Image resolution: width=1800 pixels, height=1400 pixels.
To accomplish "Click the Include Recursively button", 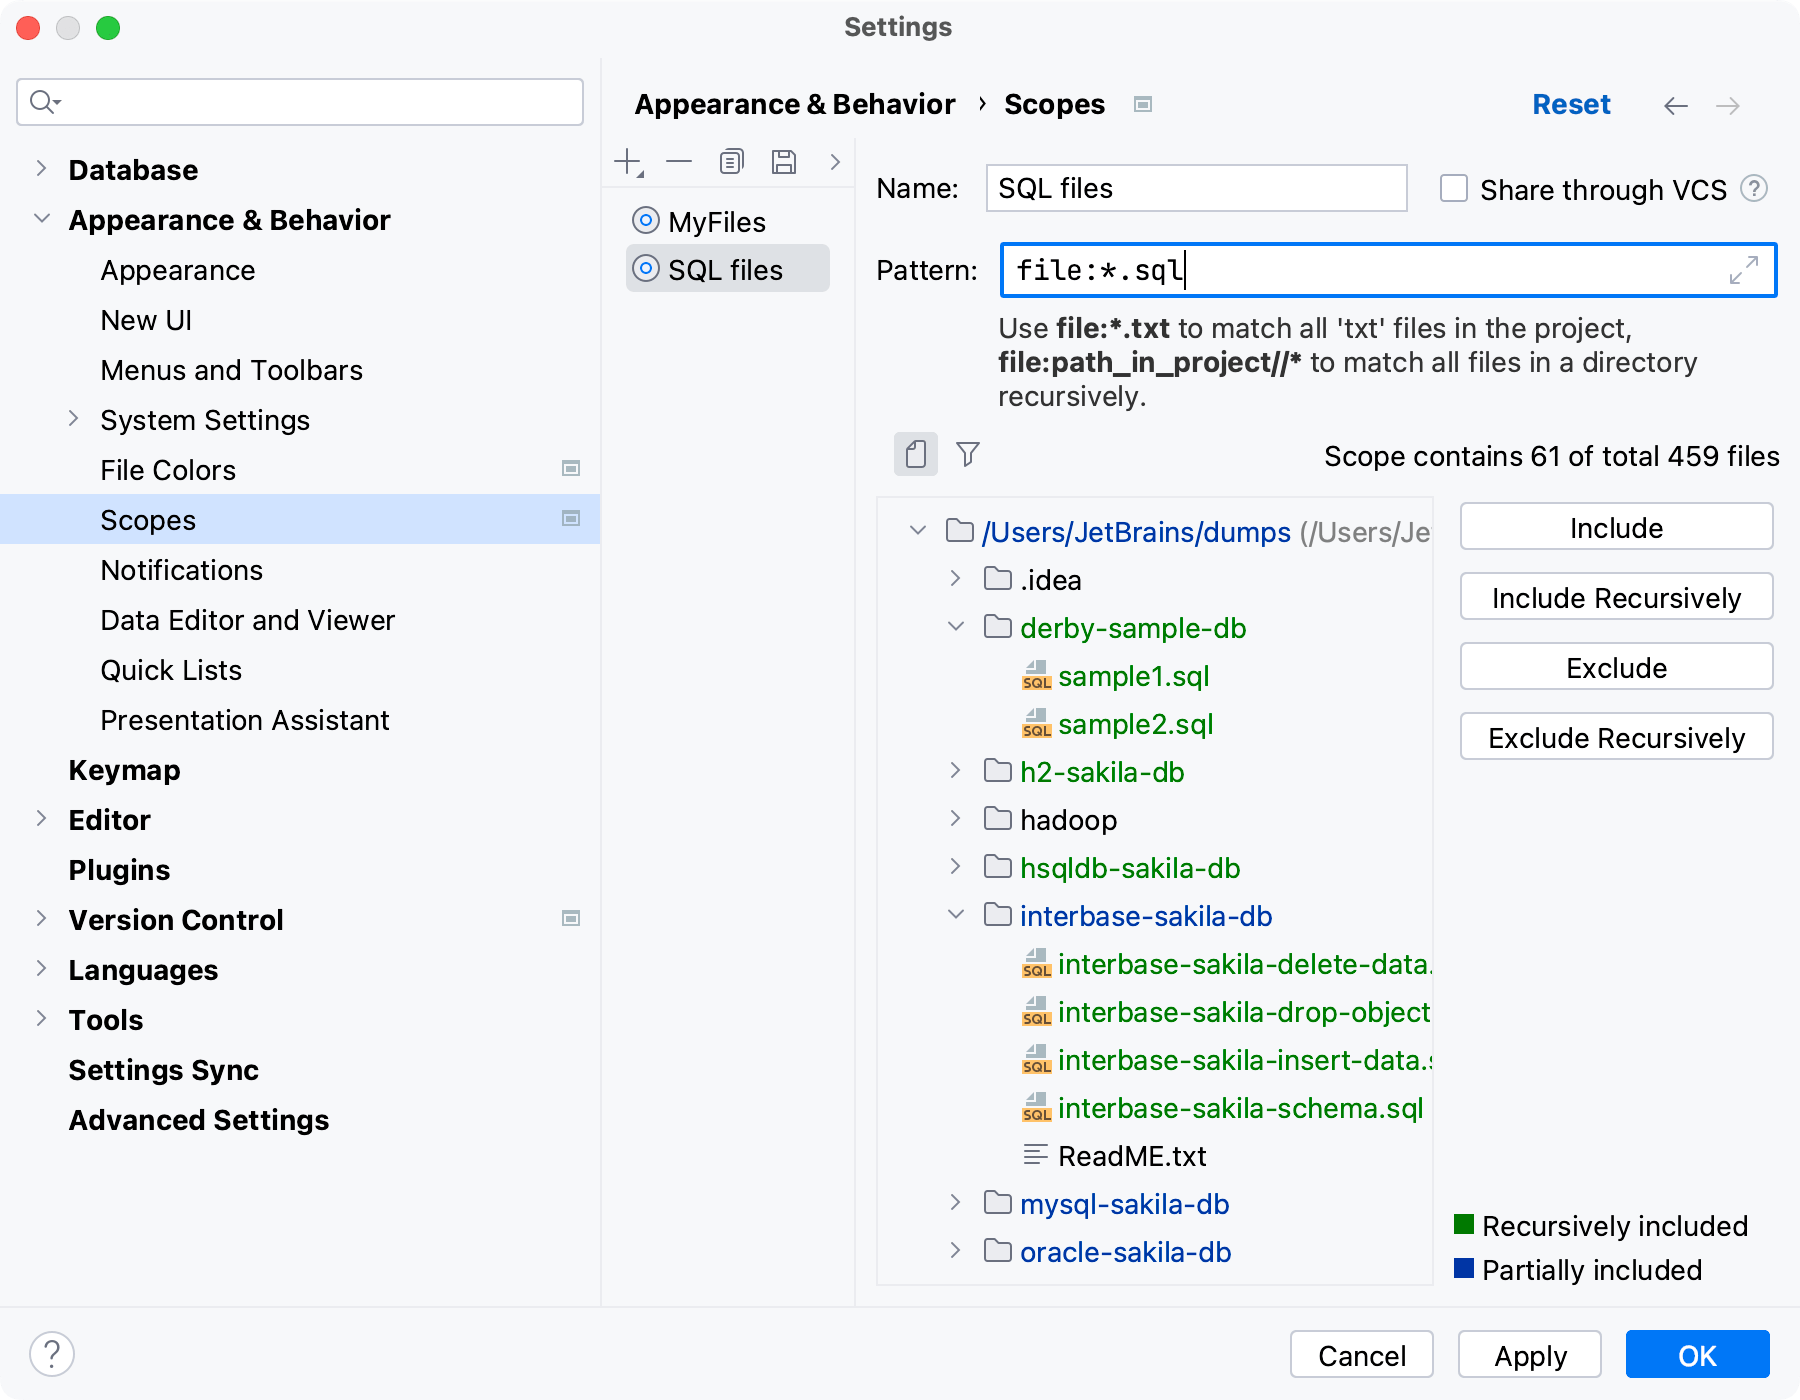I will coord(1616,598).
